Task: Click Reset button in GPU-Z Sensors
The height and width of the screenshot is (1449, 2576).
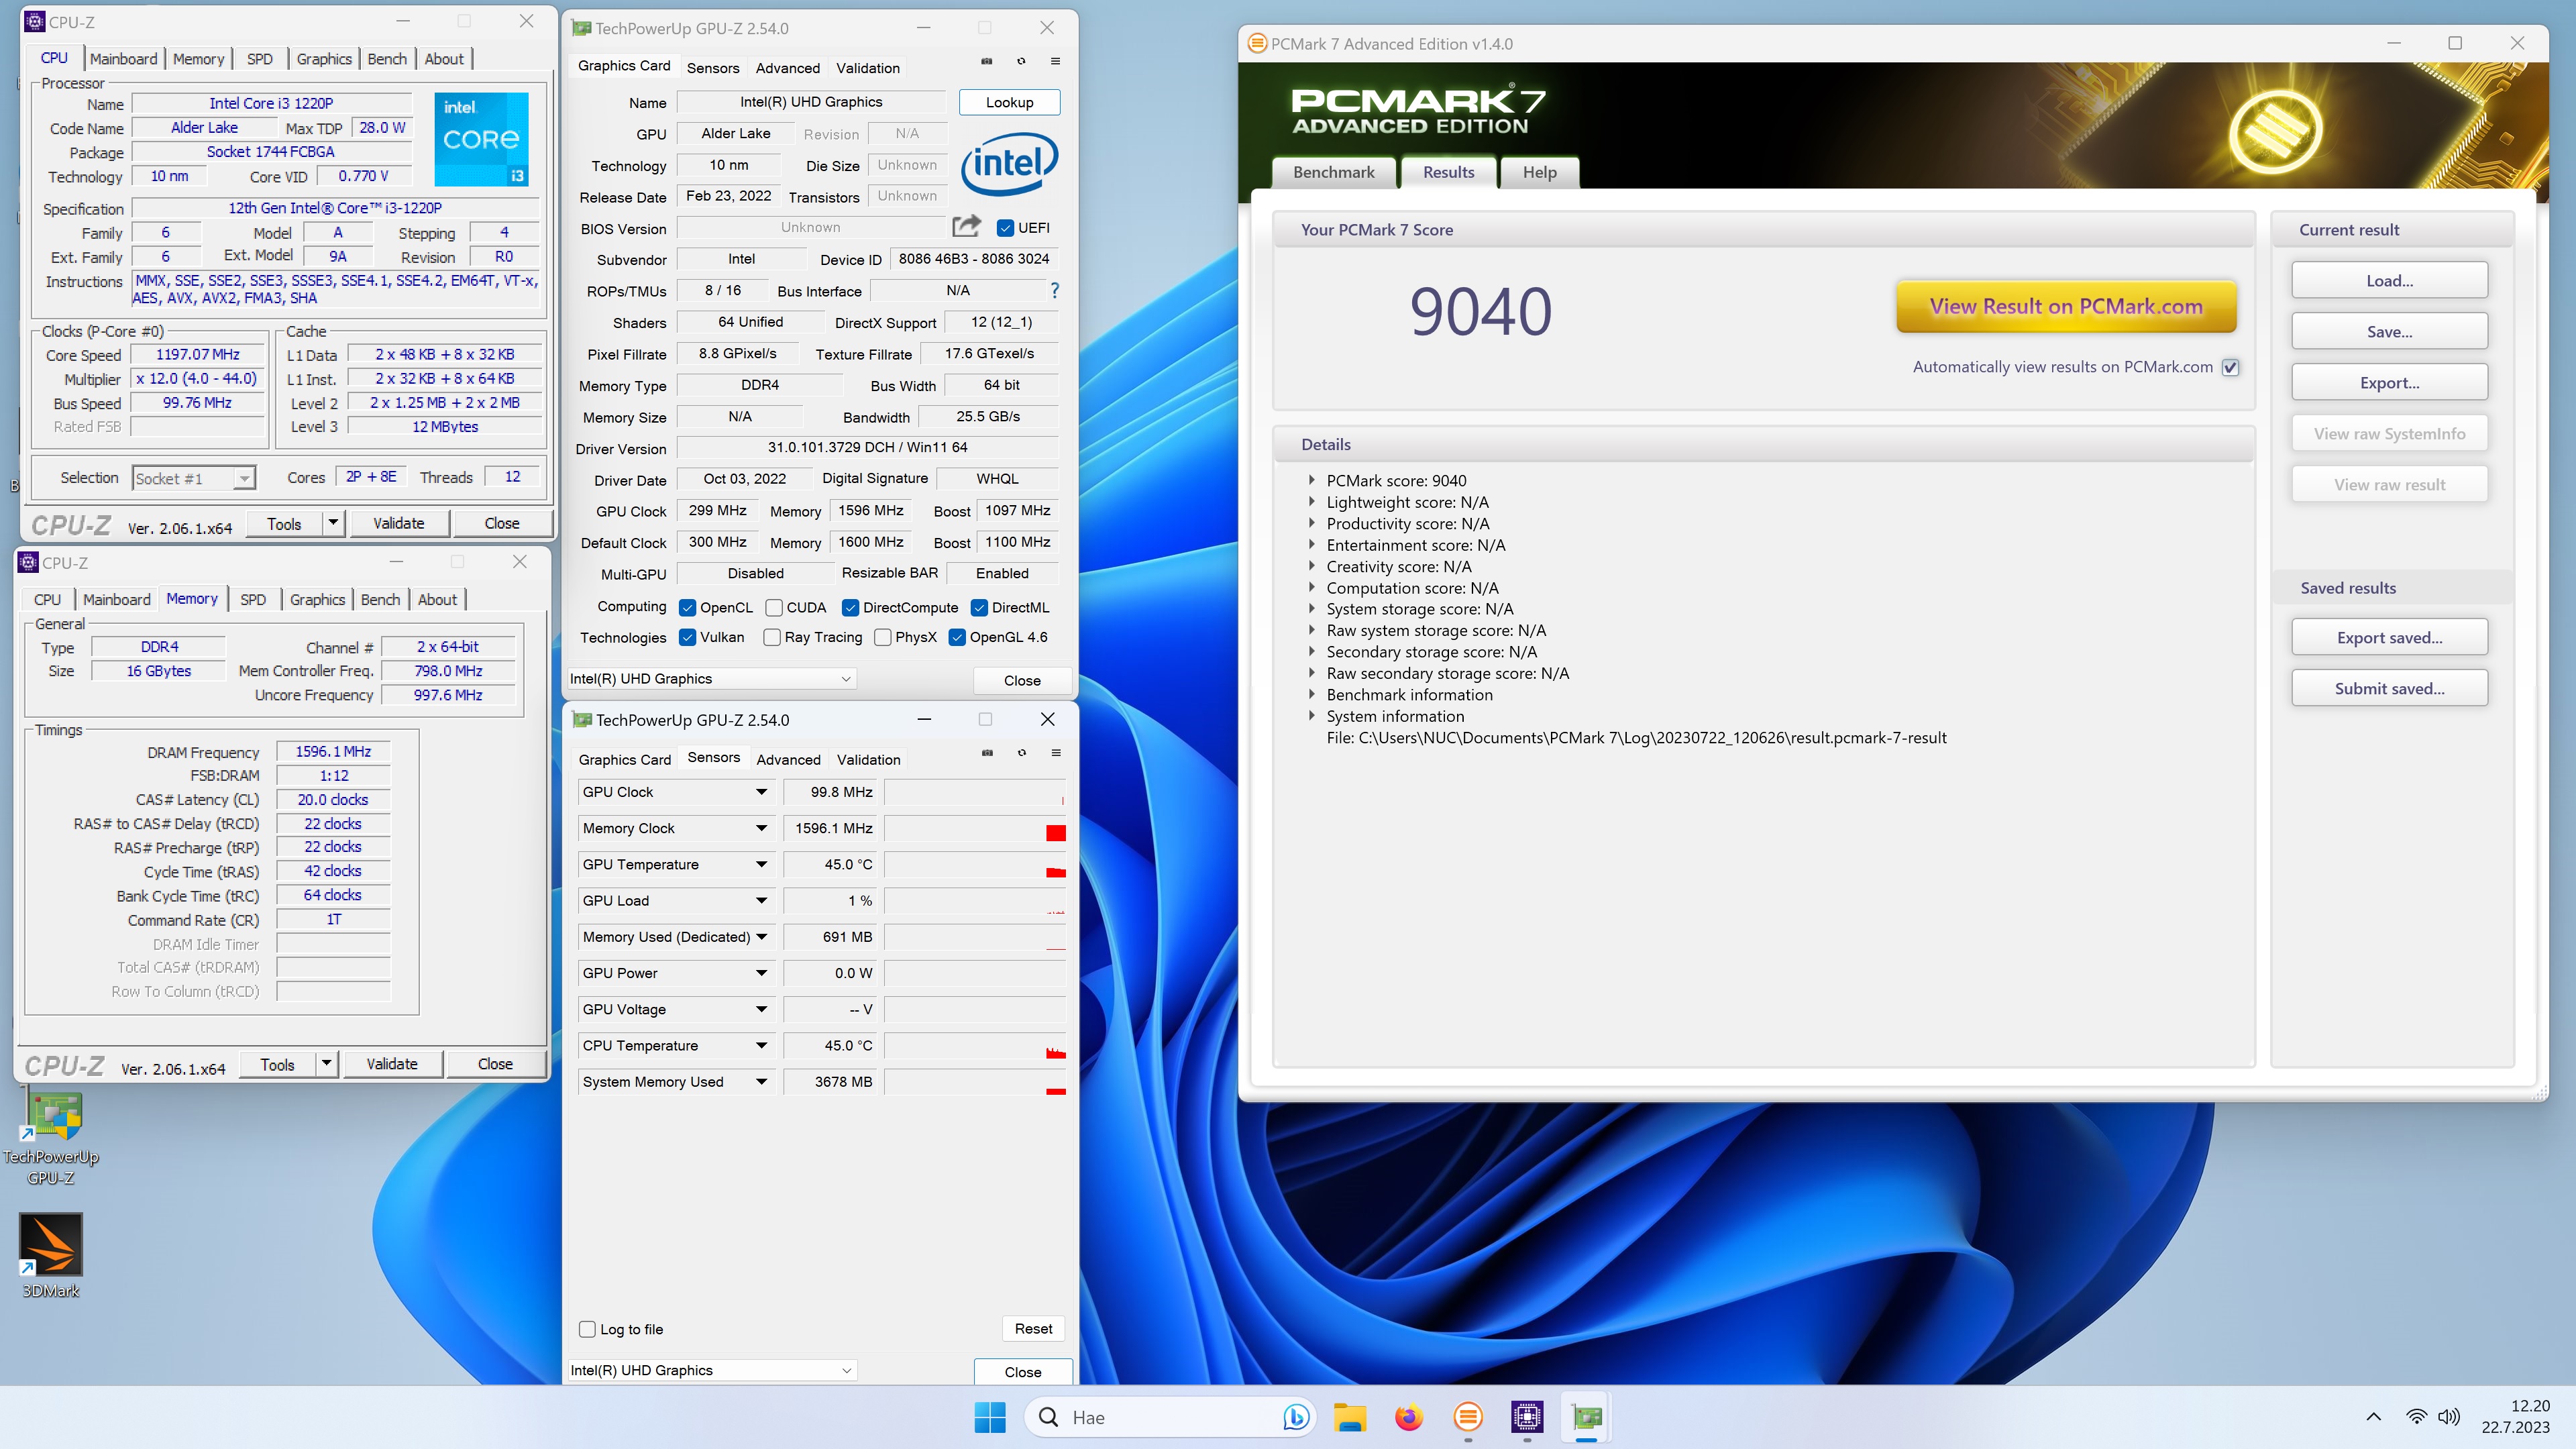Action: point(1033,1328)
